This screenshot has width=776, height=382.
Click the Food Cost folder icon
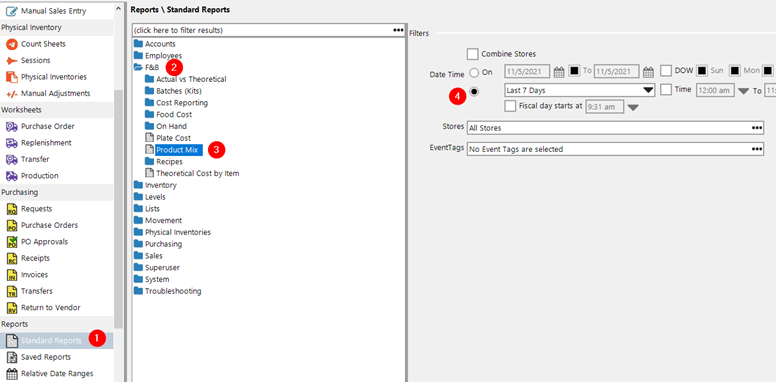coord(149,114)
